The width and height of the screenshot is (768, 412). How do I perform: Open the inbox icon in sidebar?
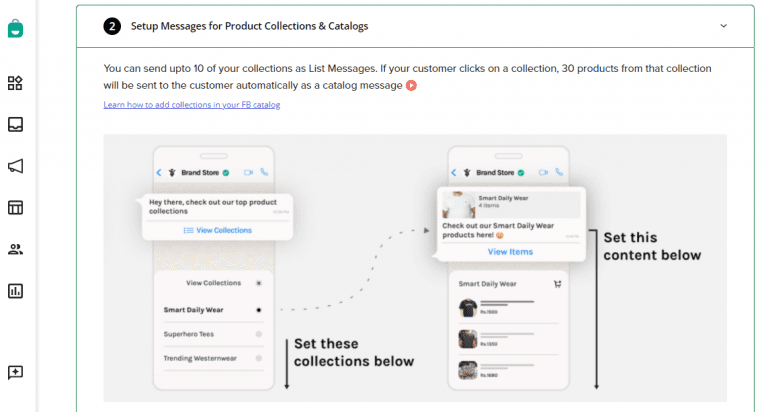click(x=15, y=125)
